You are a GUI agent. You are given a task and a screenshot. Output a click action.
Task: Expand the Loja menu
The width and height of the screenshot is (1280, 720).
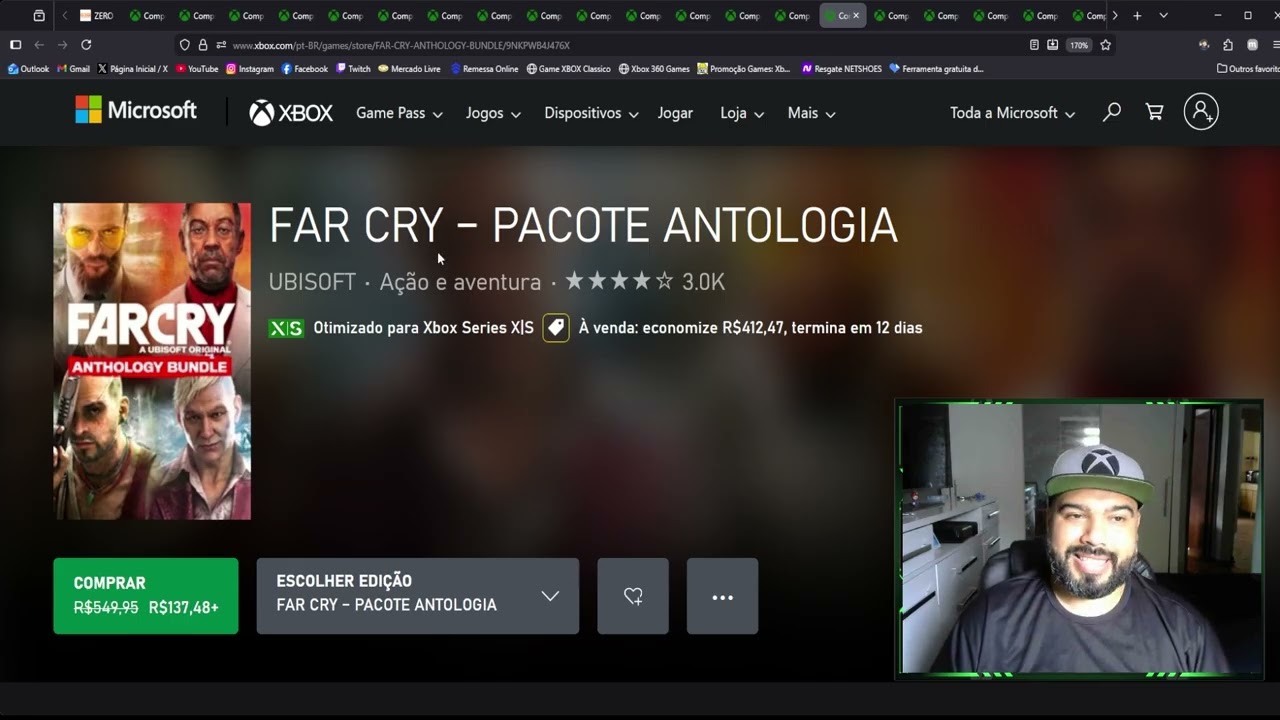click(742, 113)
